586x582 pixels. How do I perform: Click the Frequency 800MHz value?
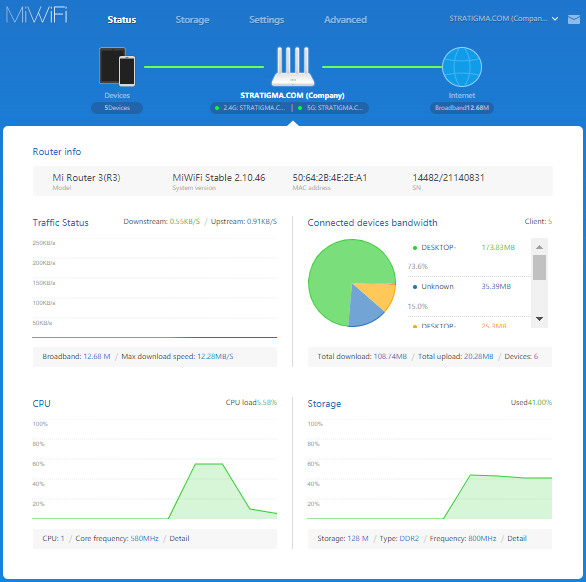click(x=482, y=538)
